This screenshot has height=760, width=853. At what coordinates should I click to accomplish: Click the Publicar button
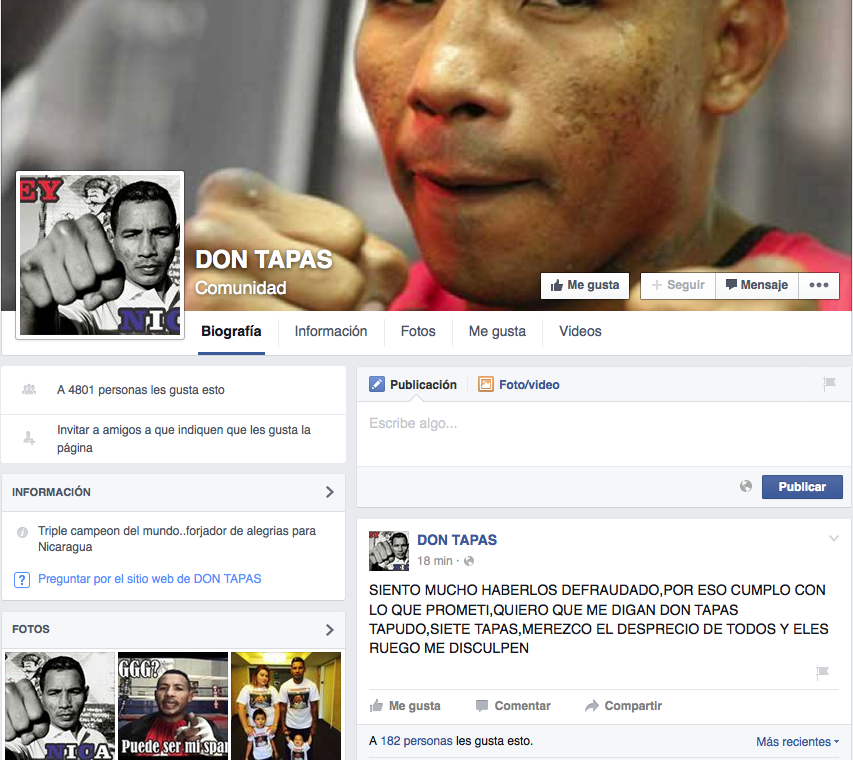coord(802,487)
